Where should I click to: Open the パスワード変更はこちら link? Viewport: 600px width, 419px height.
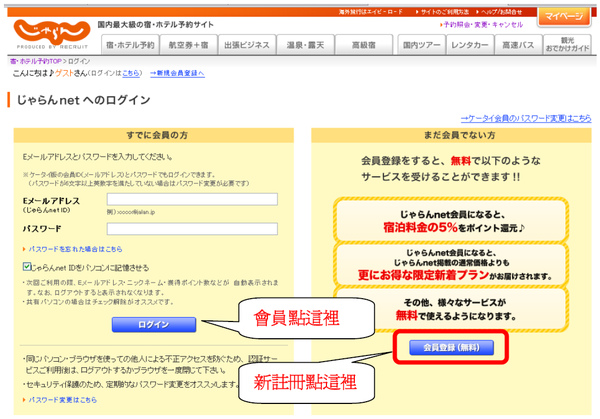click(63, 400)
